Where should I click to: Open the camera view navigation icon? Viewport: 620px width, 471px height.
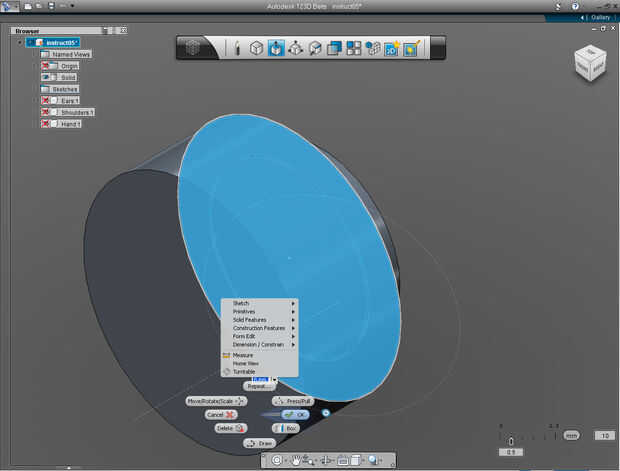342,460
